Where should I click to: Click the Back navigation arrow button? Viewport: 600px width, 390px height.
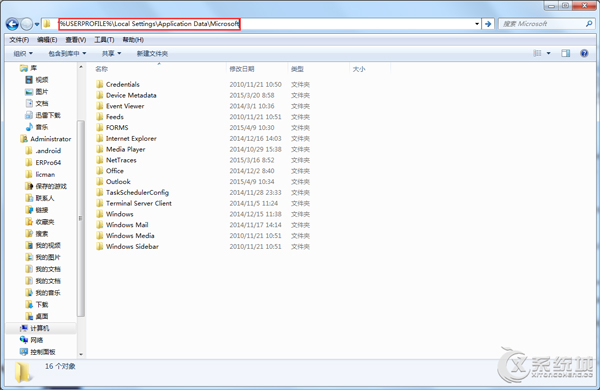coord(12,24)
